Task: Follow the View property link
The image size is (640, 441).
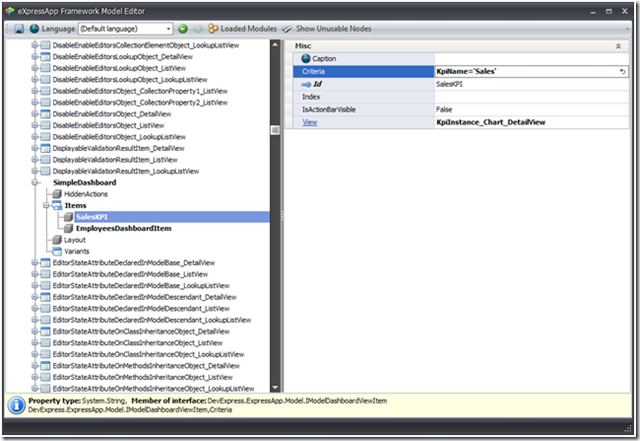Action: tap(309, 122)
